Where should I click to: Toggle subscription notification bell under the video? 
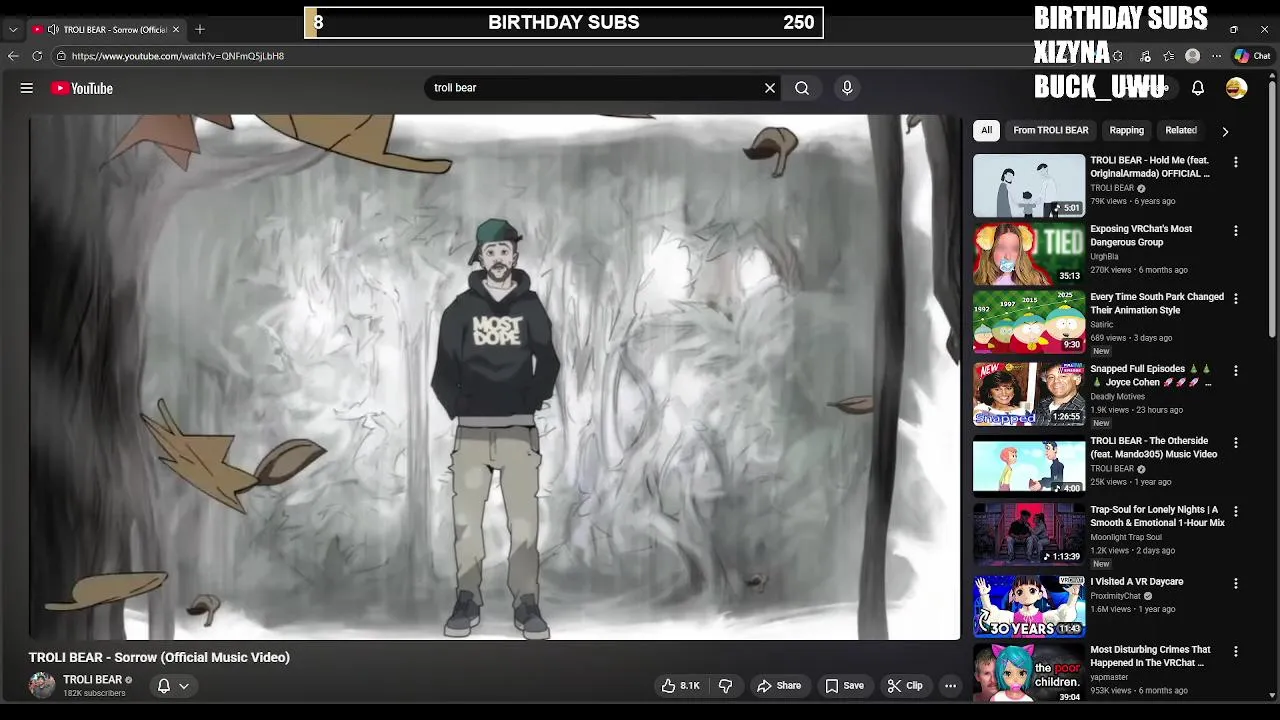point(164,686)
